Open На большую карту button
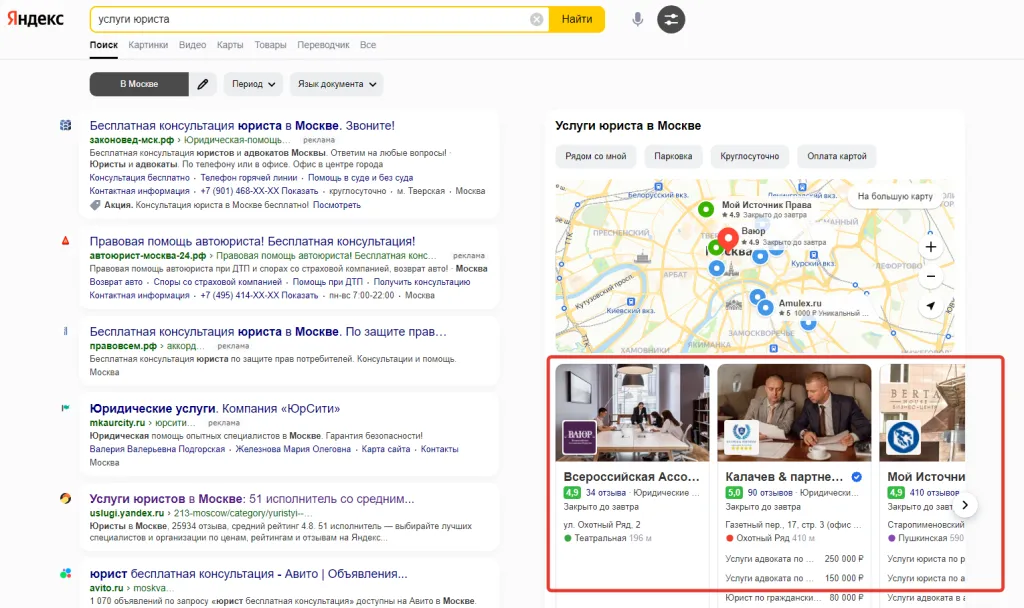Viewport: 1024px width, 608px height. 895,196
